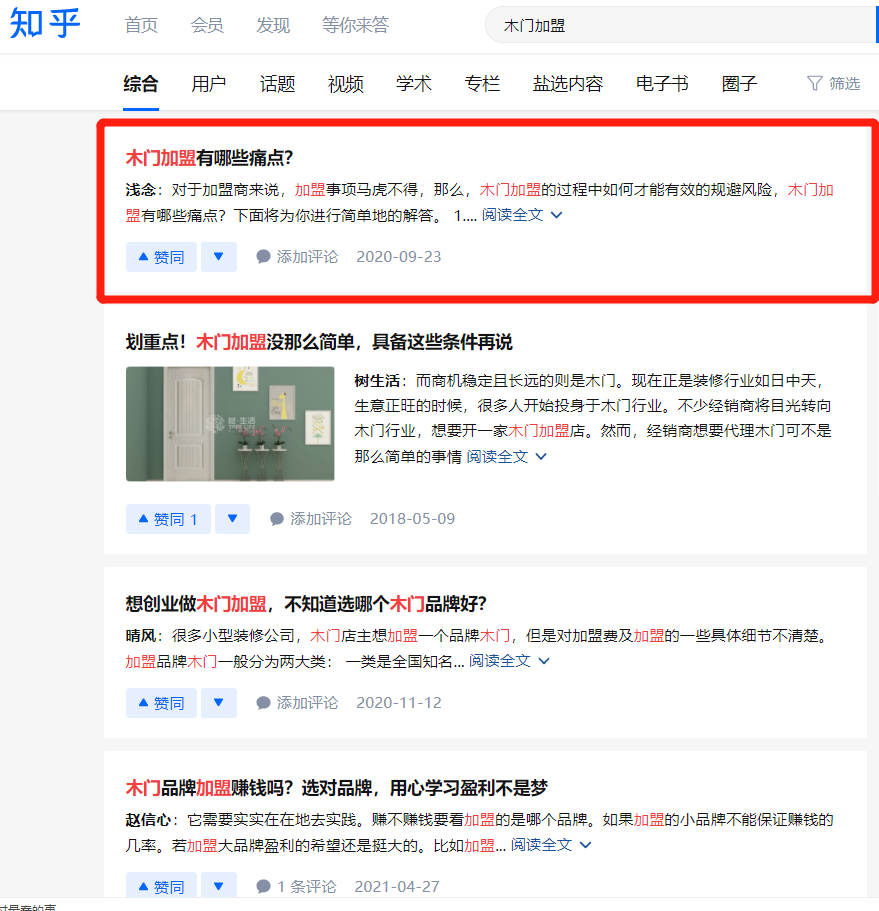The image size is (879, 911).
Task: Click the date 2020-09-23
Action: (399, 257)
